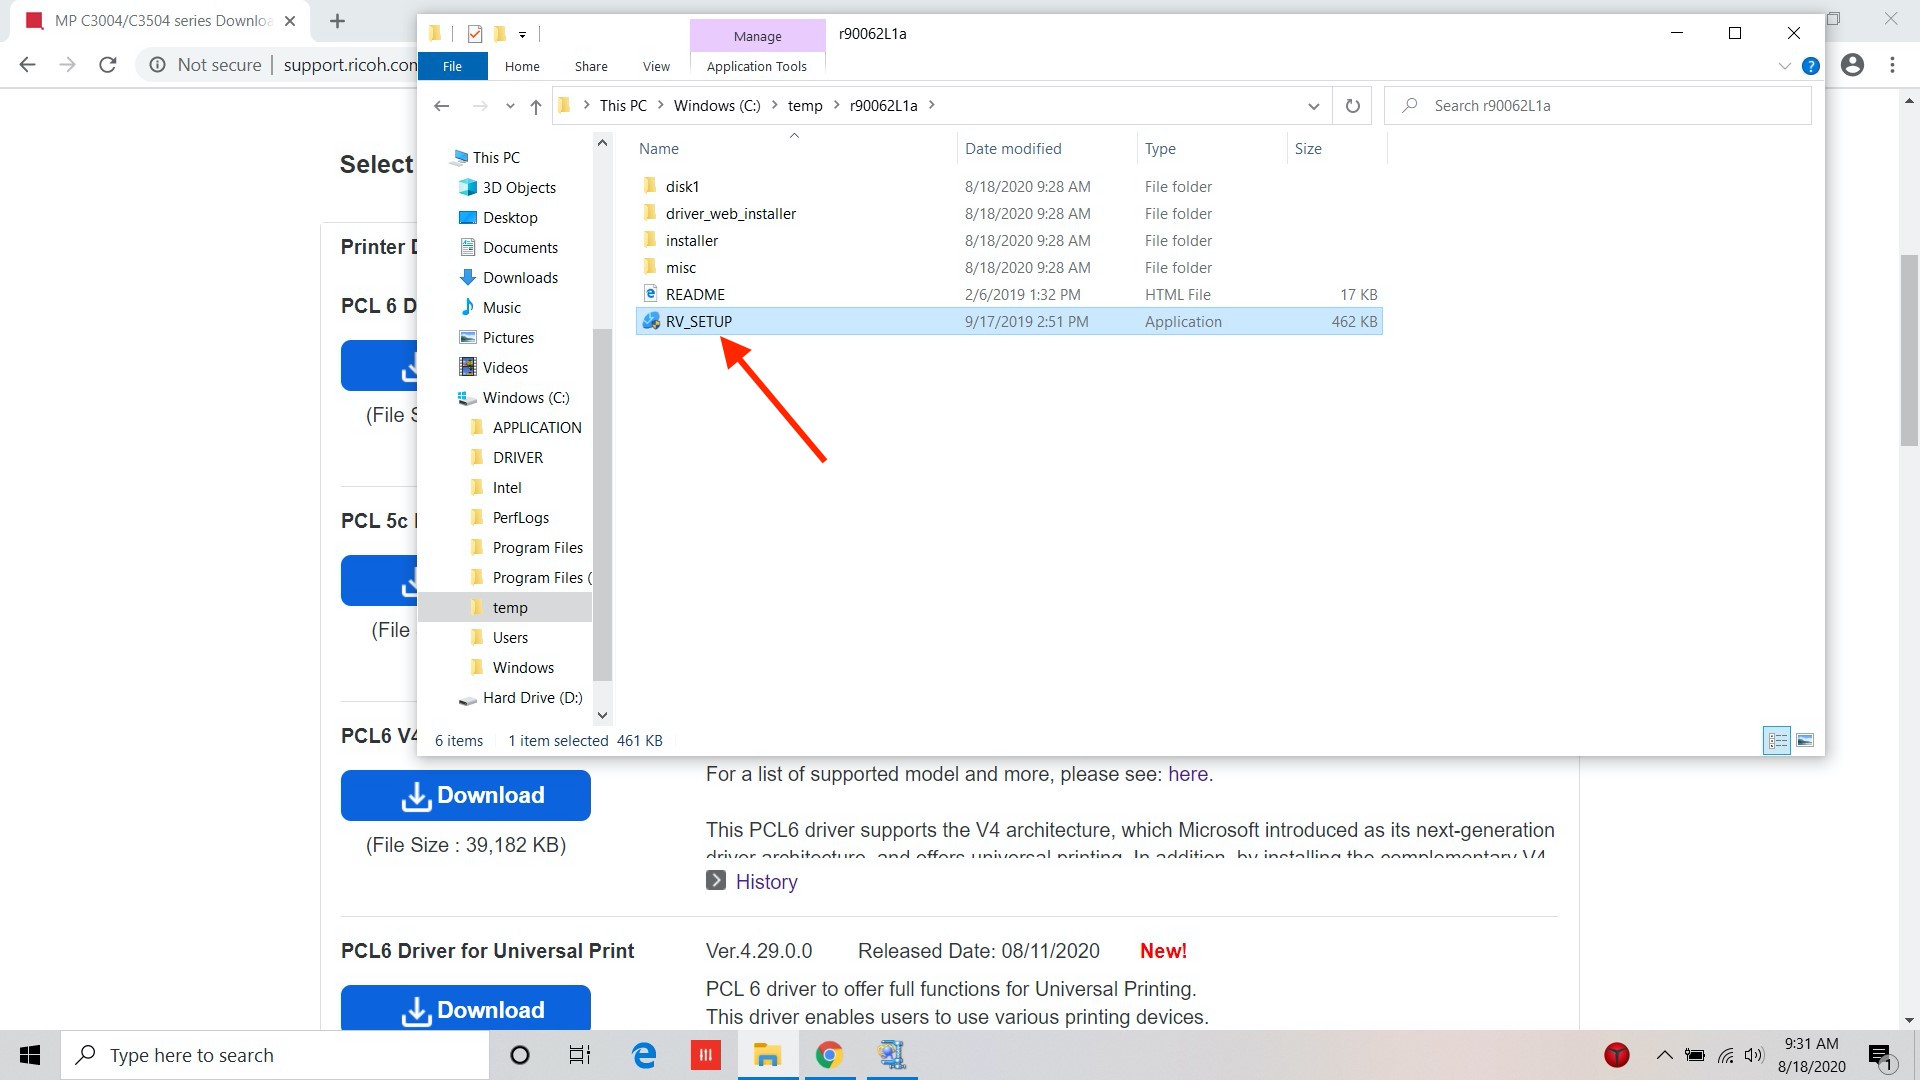Click Properties quick access toolbar icon
This screenshot has width=1920, height=1080.
pyautogui.click(x=475, y=34)
